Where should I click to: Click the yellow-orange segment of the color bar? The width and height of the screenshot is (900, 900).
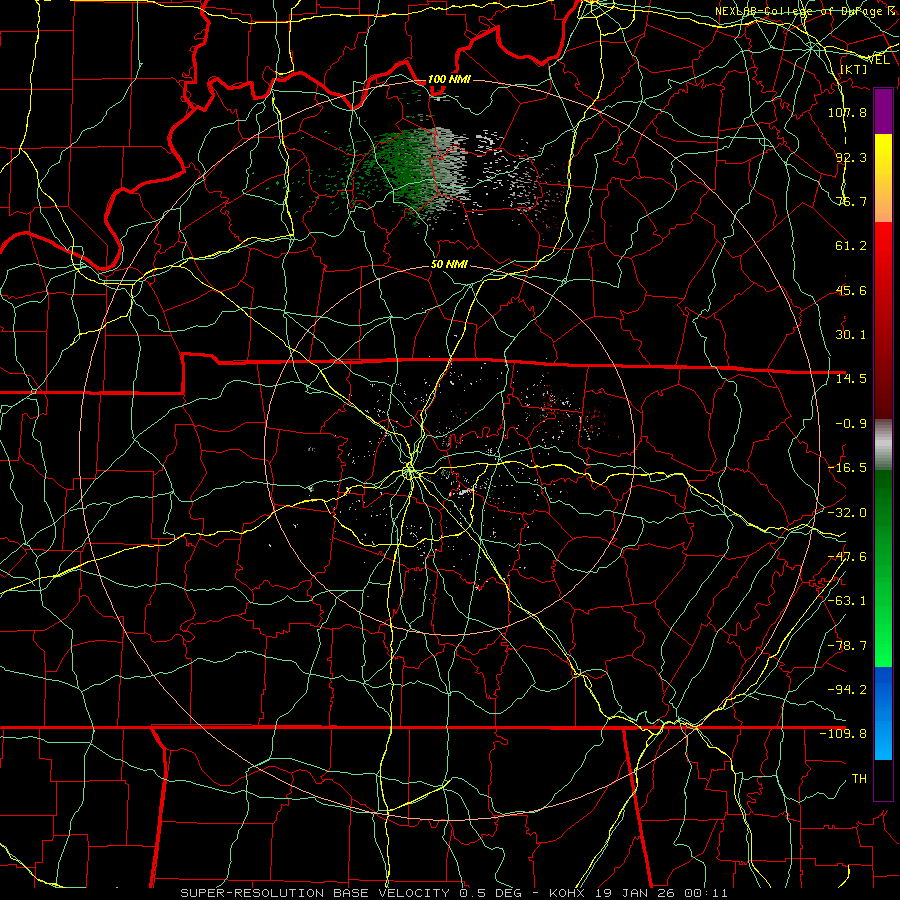tap(883, 178)
